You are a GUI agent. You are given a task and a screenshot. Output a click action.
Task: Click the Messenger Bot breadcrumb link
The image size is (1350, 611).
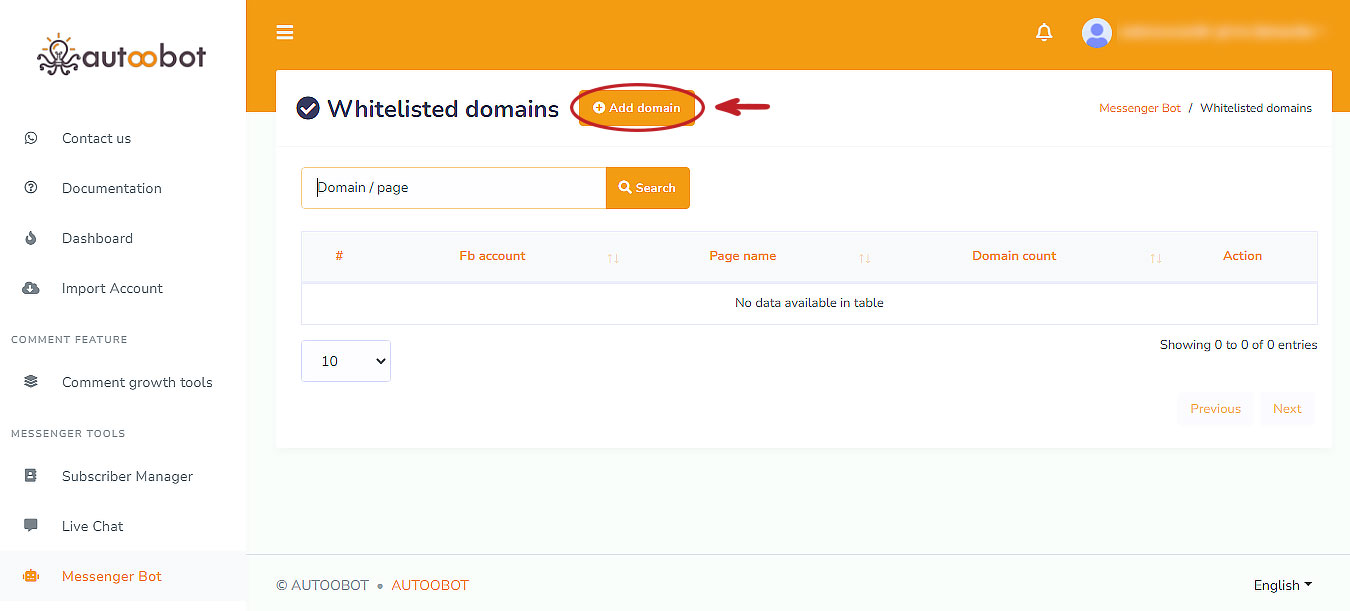1139,108
